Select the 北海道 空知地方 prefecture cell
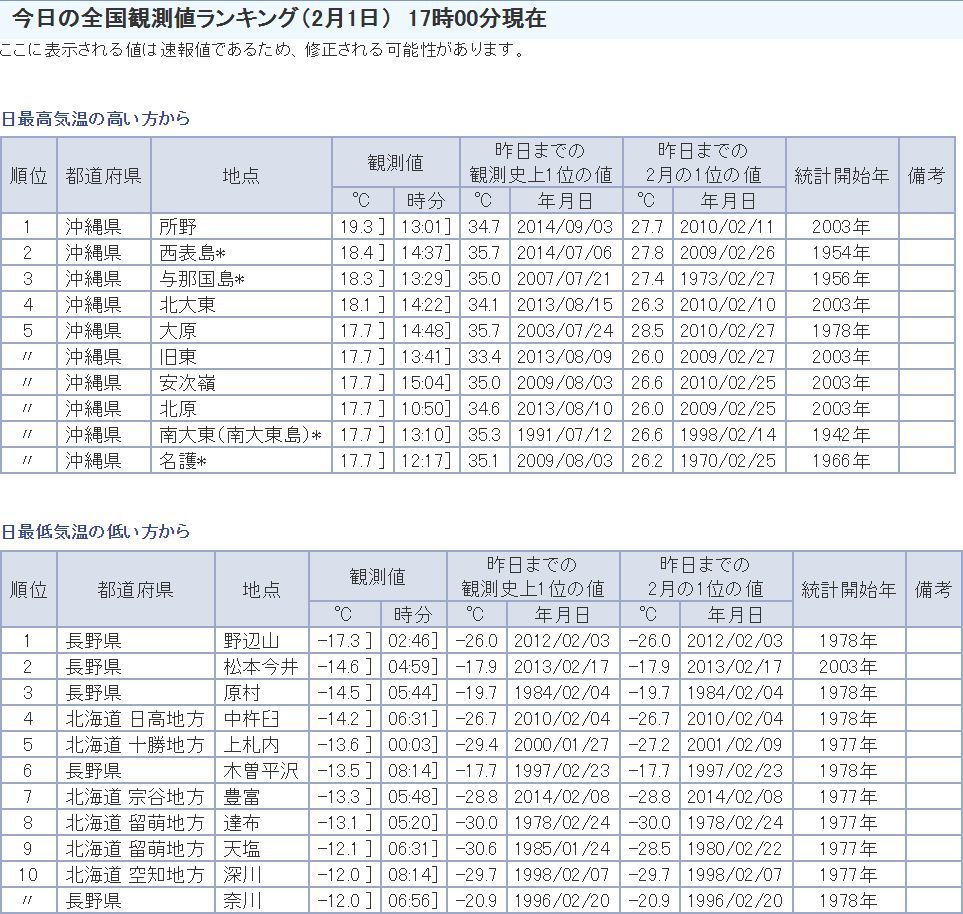963x914 pixels. pyautogui.click(x=135, y=875)
